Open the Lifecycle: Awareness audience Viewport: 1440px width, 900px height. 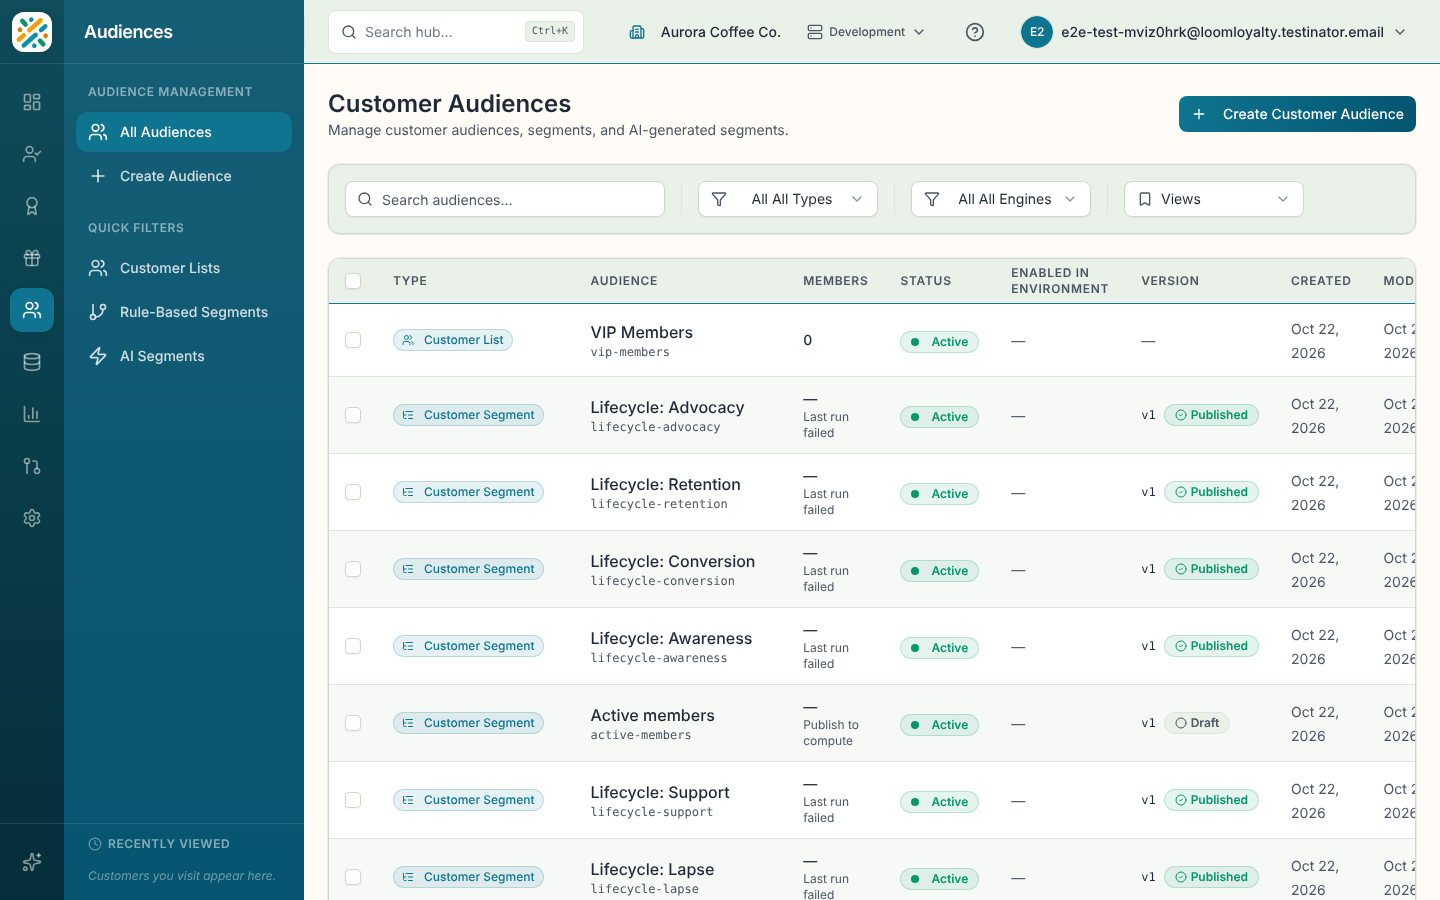click(671, 638)
